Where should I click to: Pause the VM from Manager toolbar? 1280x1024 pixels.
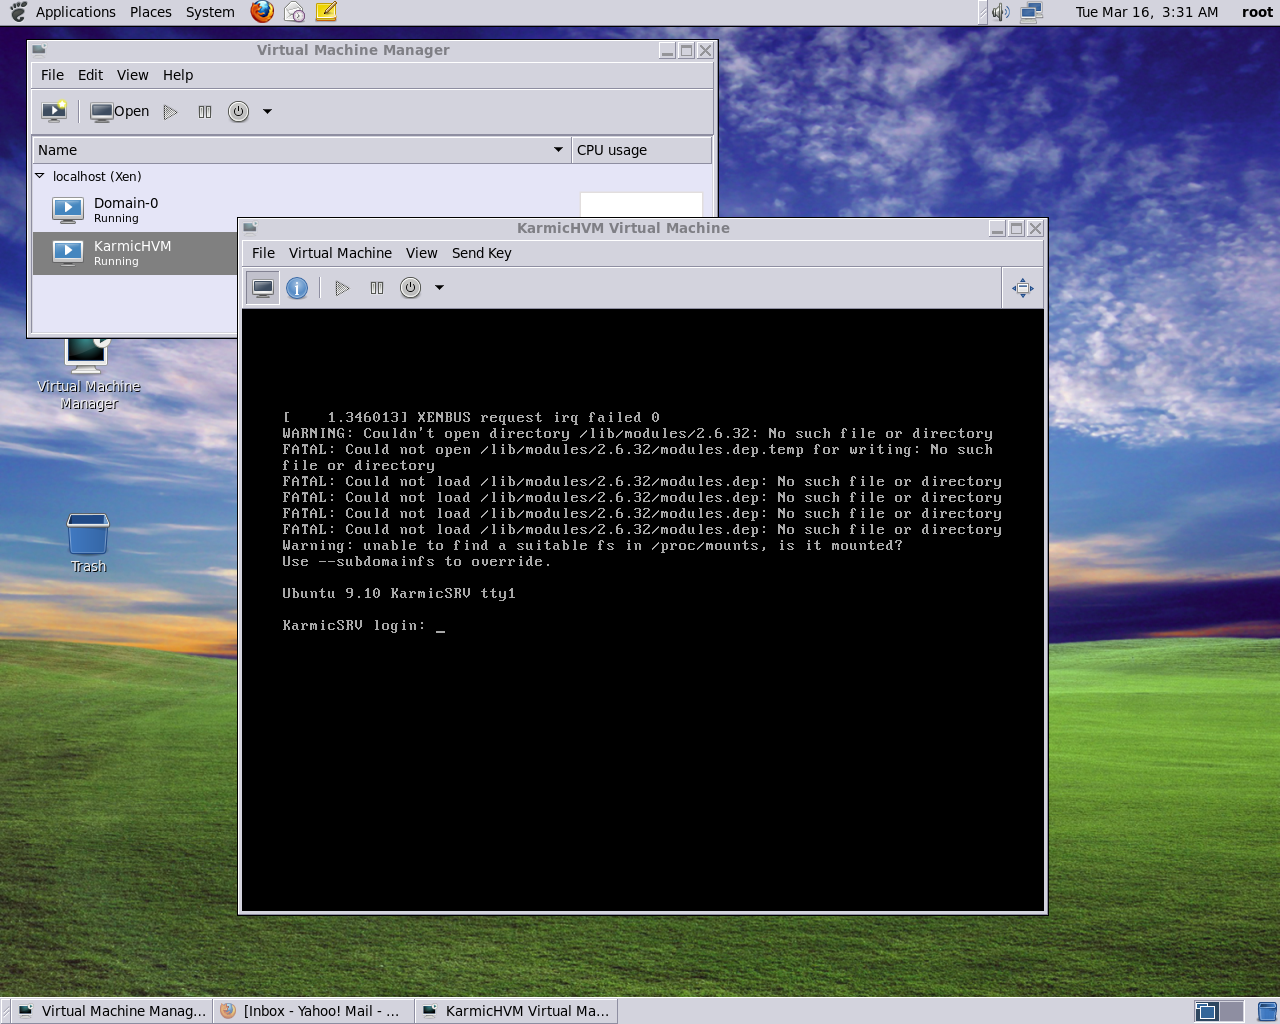pyautogui.click(x=205, y=112)
